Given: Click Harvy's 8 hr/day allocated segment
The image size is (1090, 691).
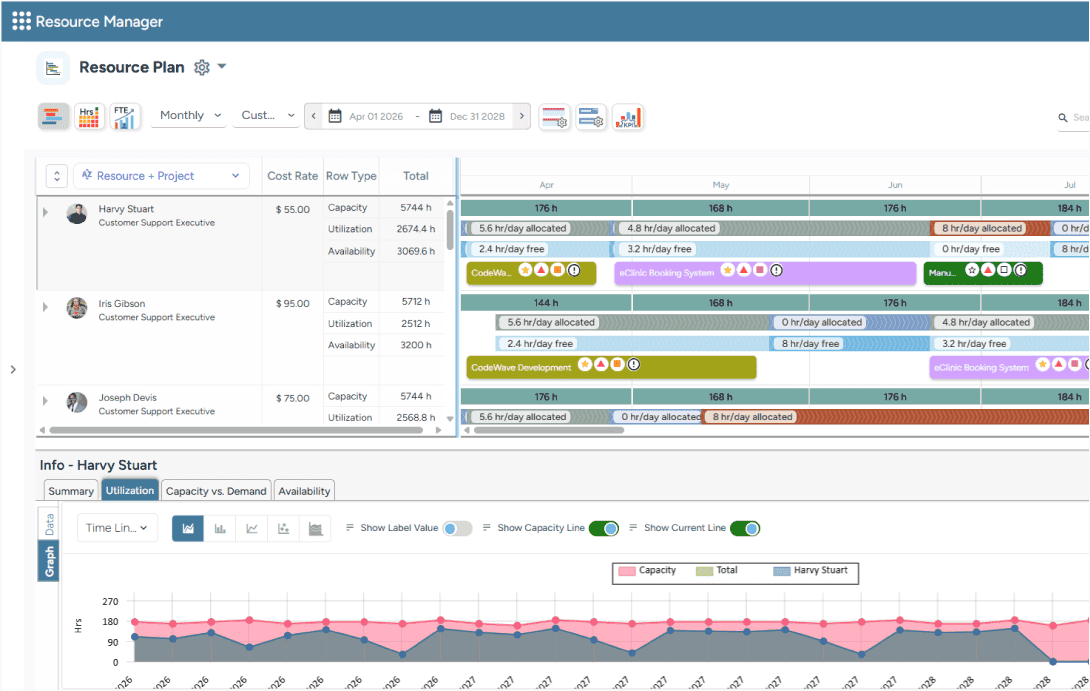Looking at the screenshot, I should (989, 228).
